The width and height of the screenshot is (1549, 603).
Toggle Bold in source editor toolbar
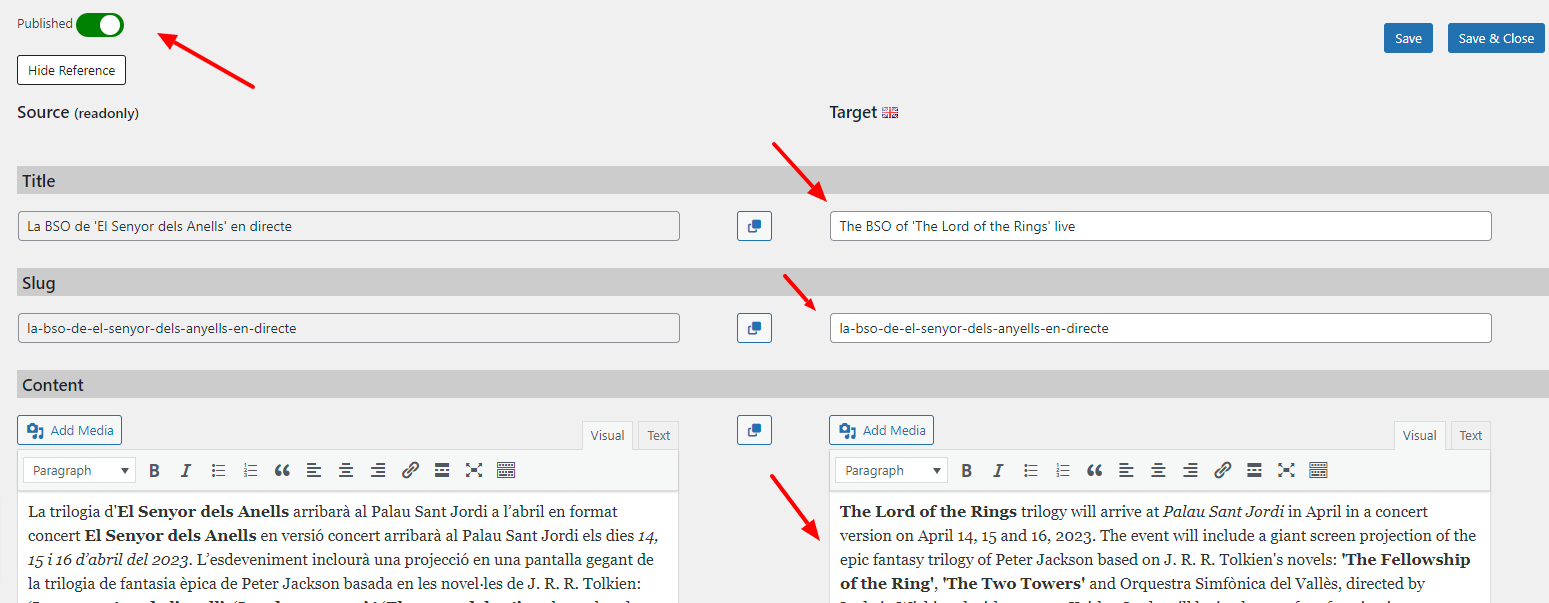click(x=154, y=470)
